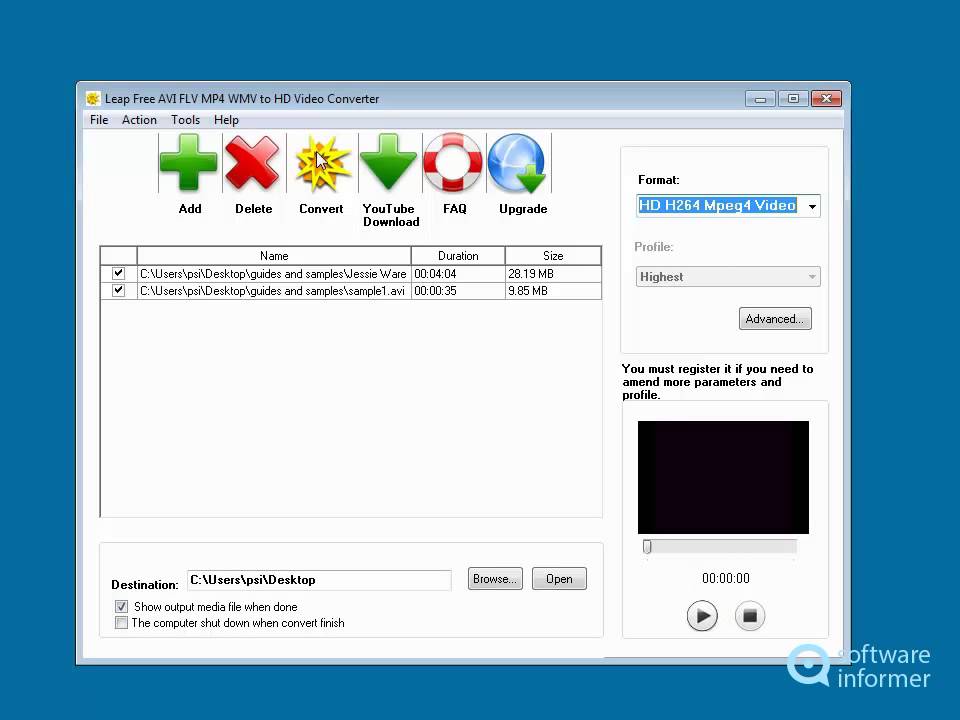Open the File menu
The height and width of the screenshot is (720, 960).
coord(99,120)
